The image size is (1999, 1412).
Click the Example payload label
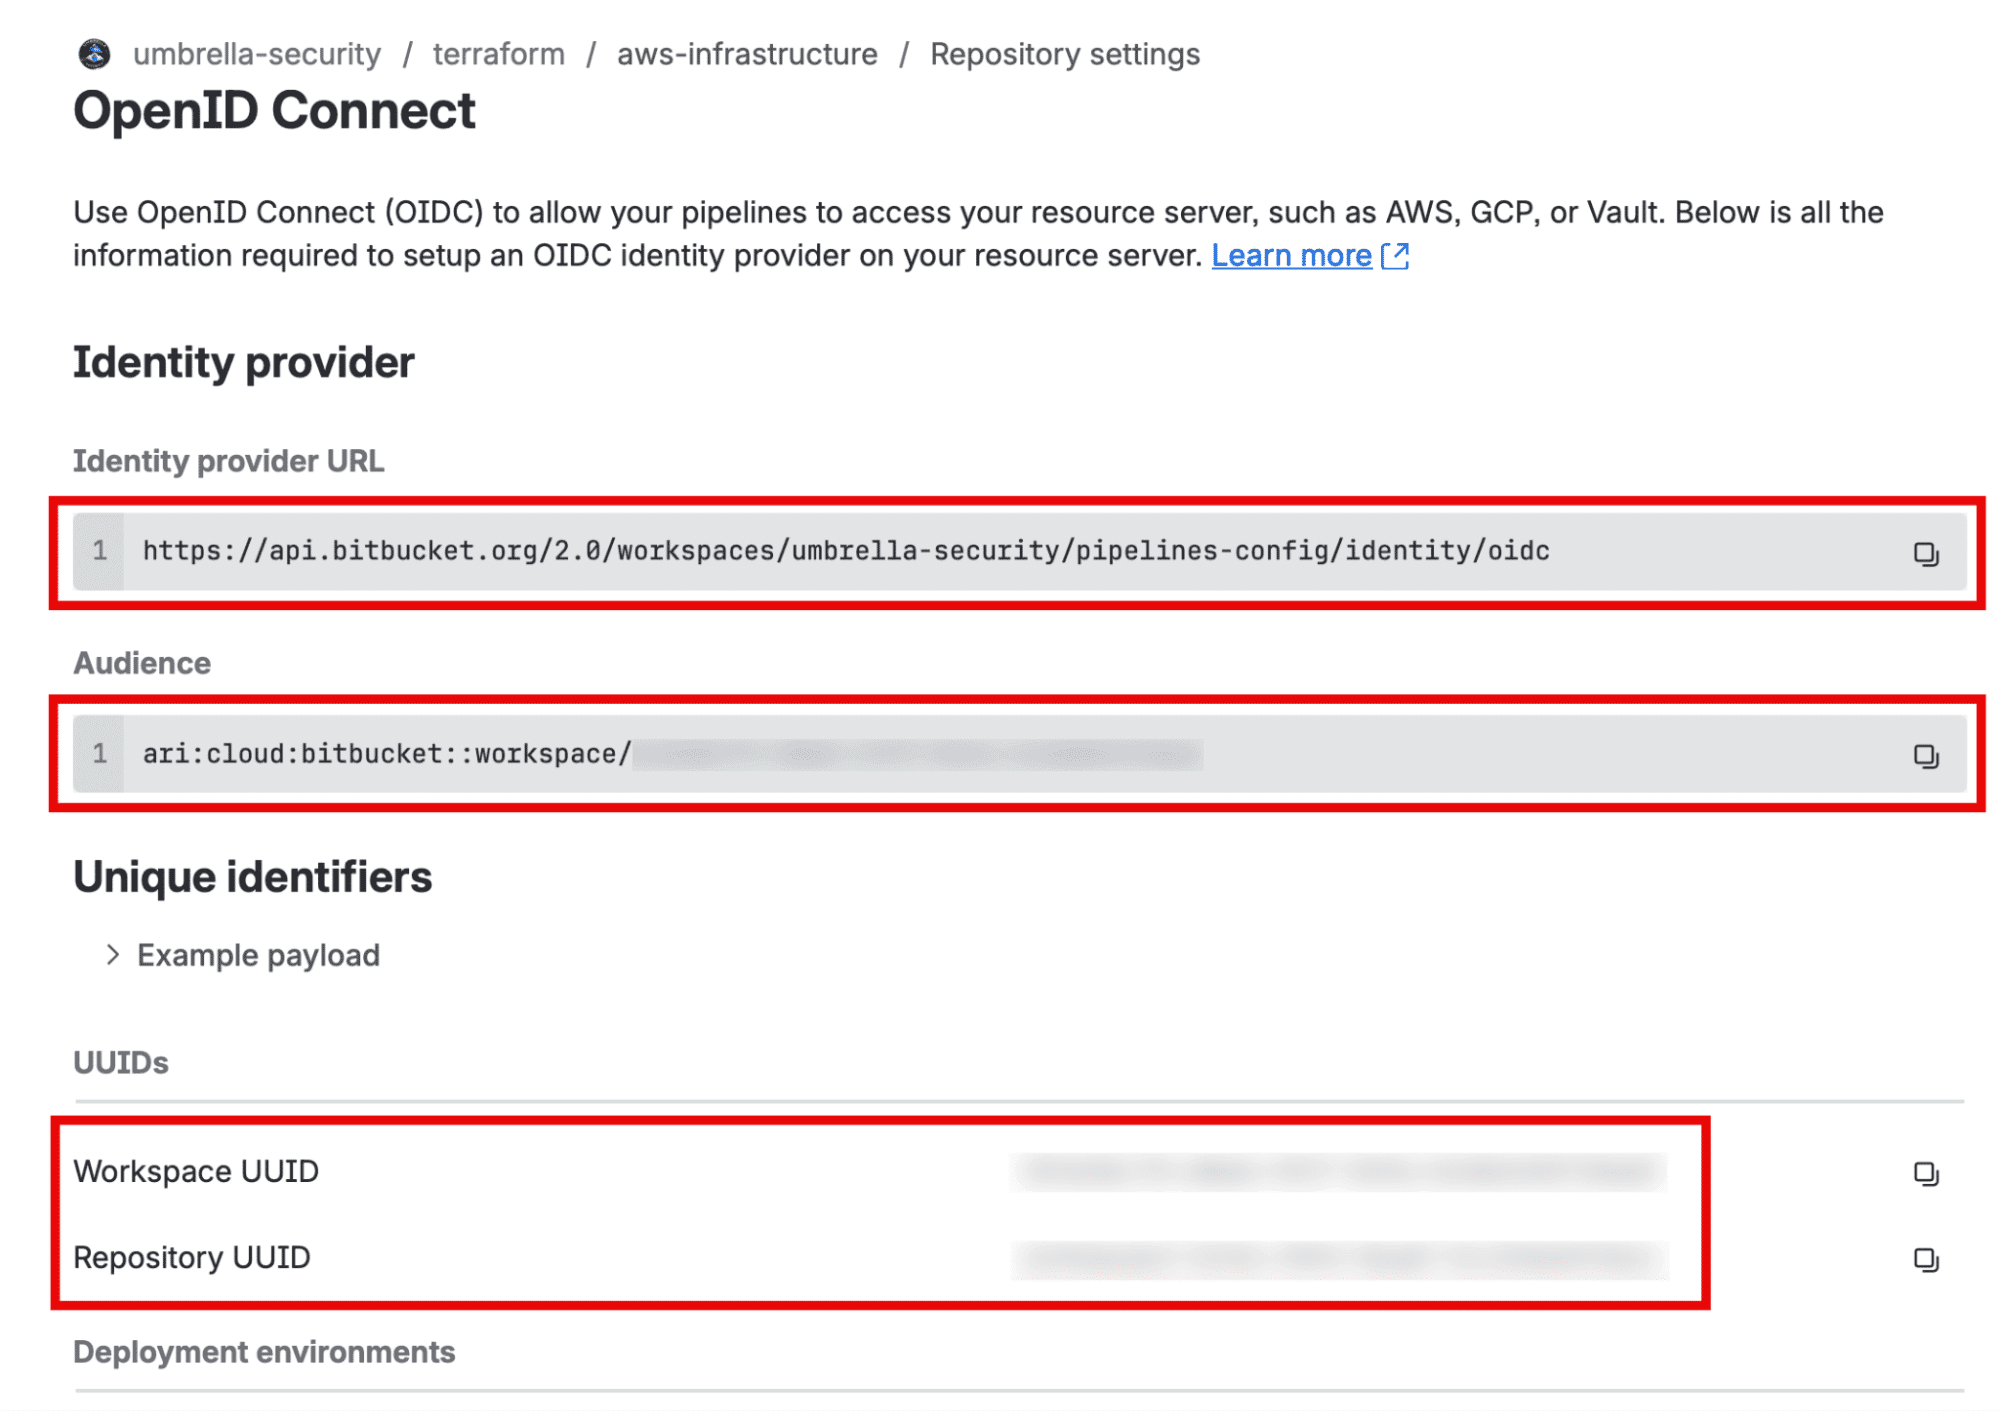(258, 955)
